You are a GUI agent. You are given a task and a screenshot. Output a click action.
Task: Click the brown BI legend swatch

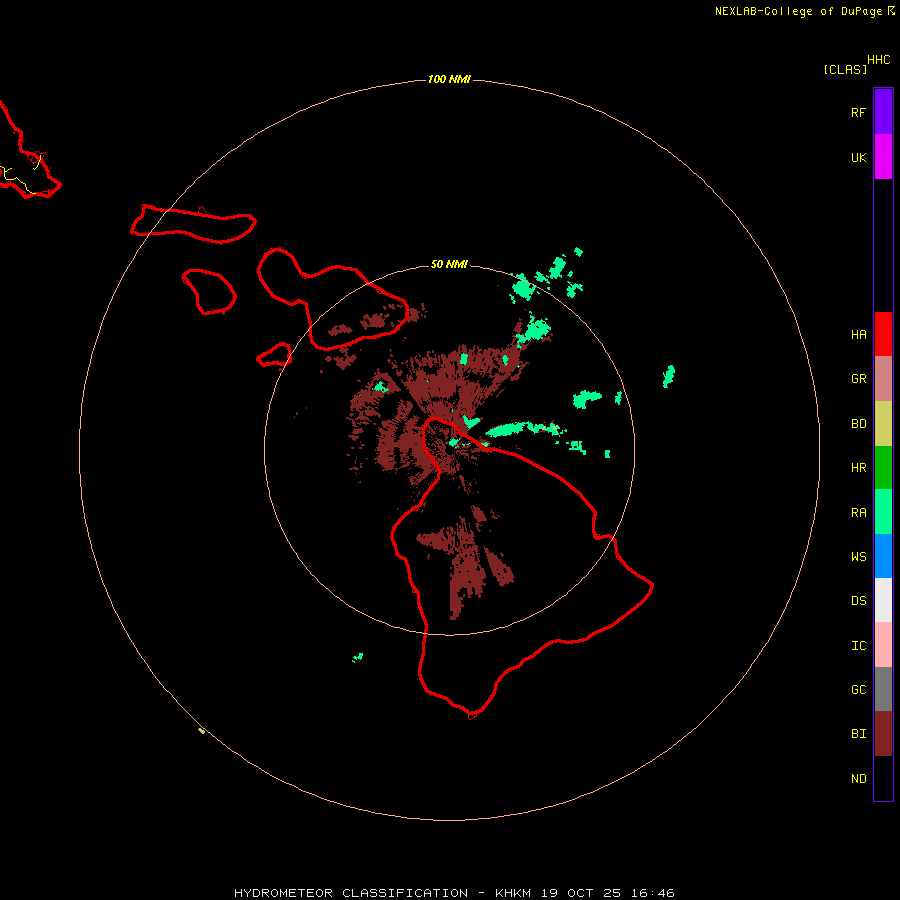883,734
